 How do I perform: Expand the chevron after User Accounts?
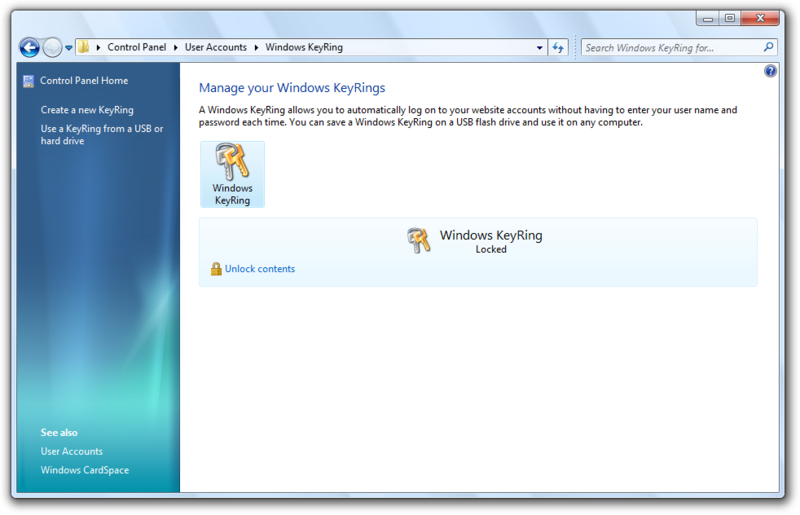256,47
